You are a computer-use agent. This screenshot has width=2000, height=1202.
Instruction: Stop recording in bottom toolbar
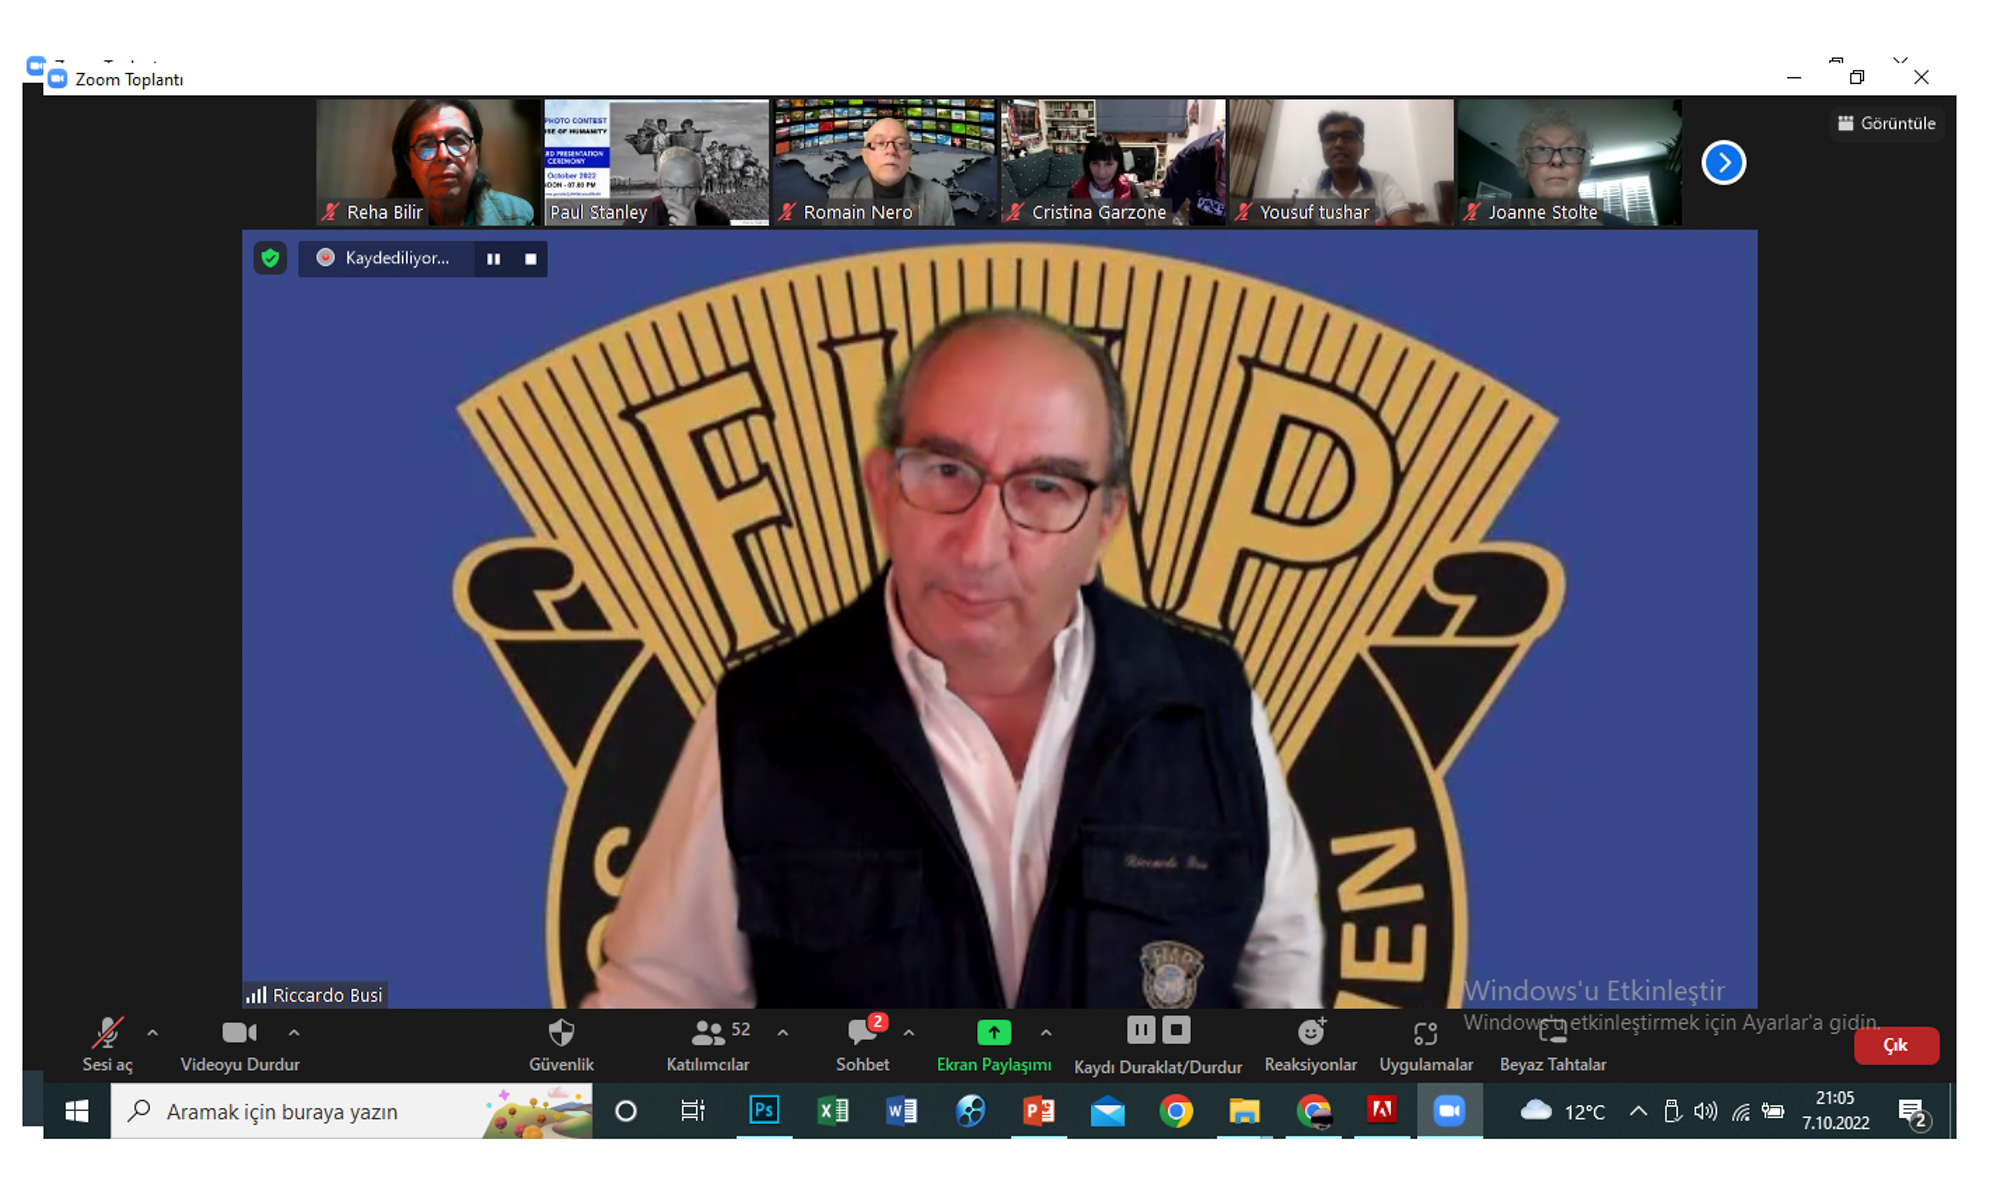tap(1177, 1029)
